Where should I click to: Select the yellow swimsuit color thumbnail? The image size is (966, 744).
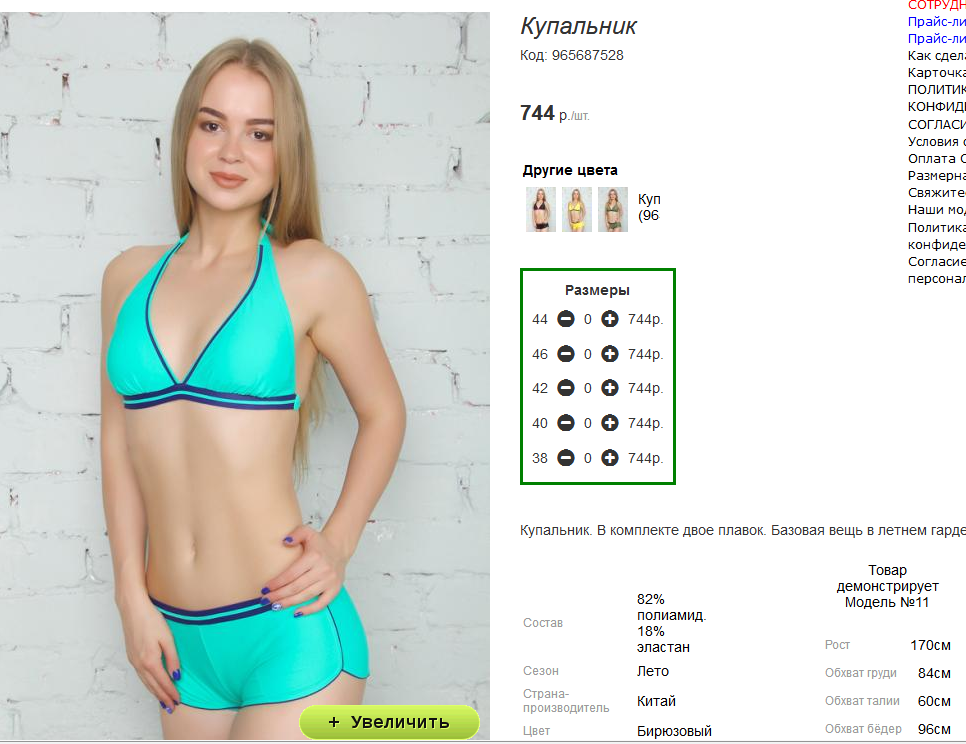[x=577, y=209]
